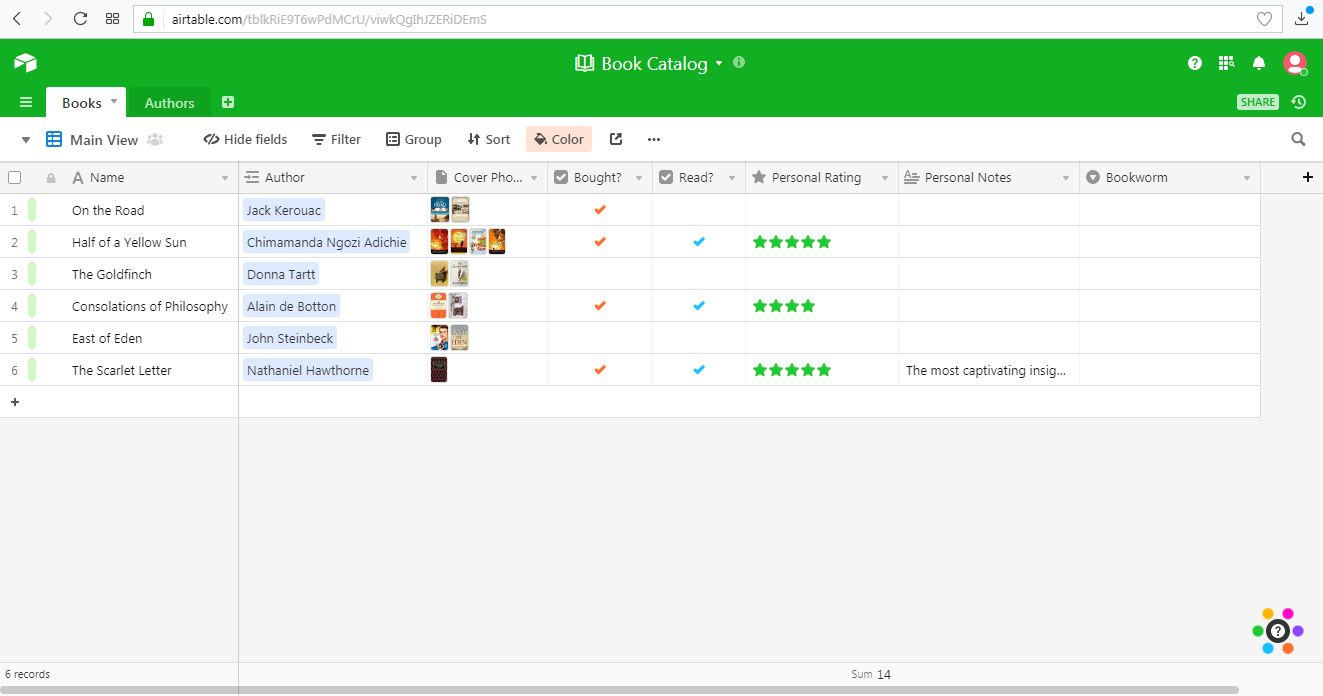Uncheck Read for Consolations of Philosophy
Viewport: 1323px width, 696px height.
[699, 306]
